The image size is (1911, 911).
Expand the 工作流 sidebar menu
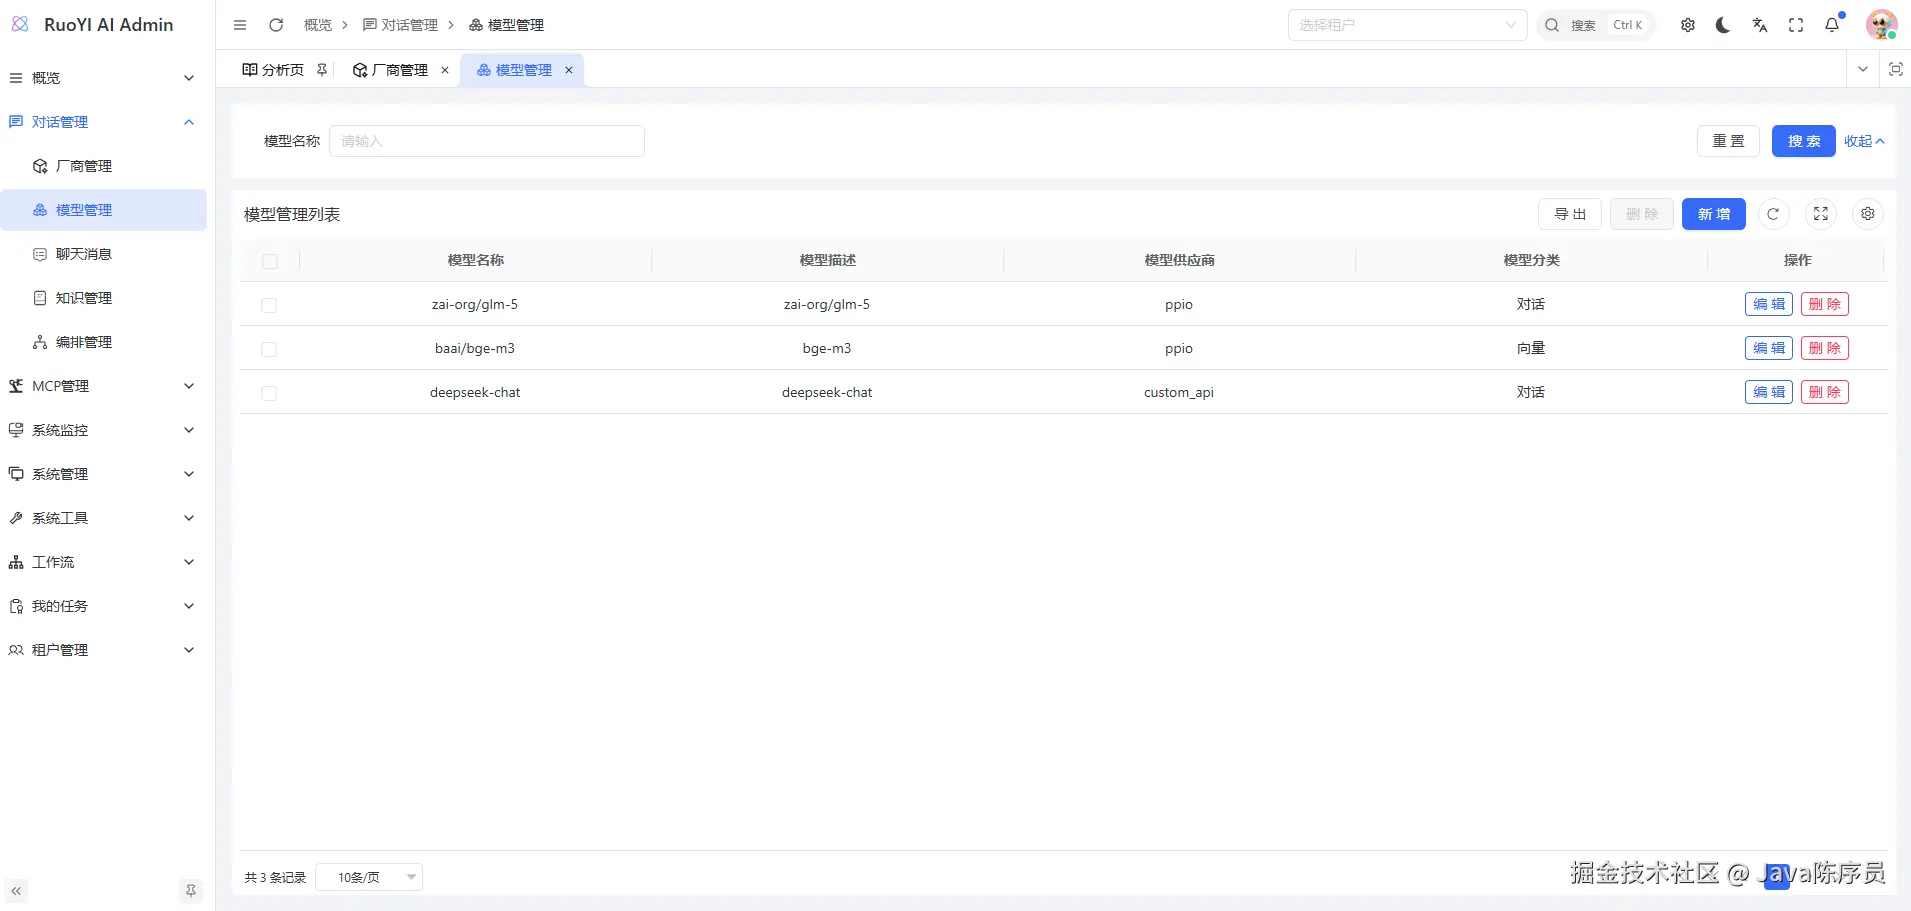(104, 562)
